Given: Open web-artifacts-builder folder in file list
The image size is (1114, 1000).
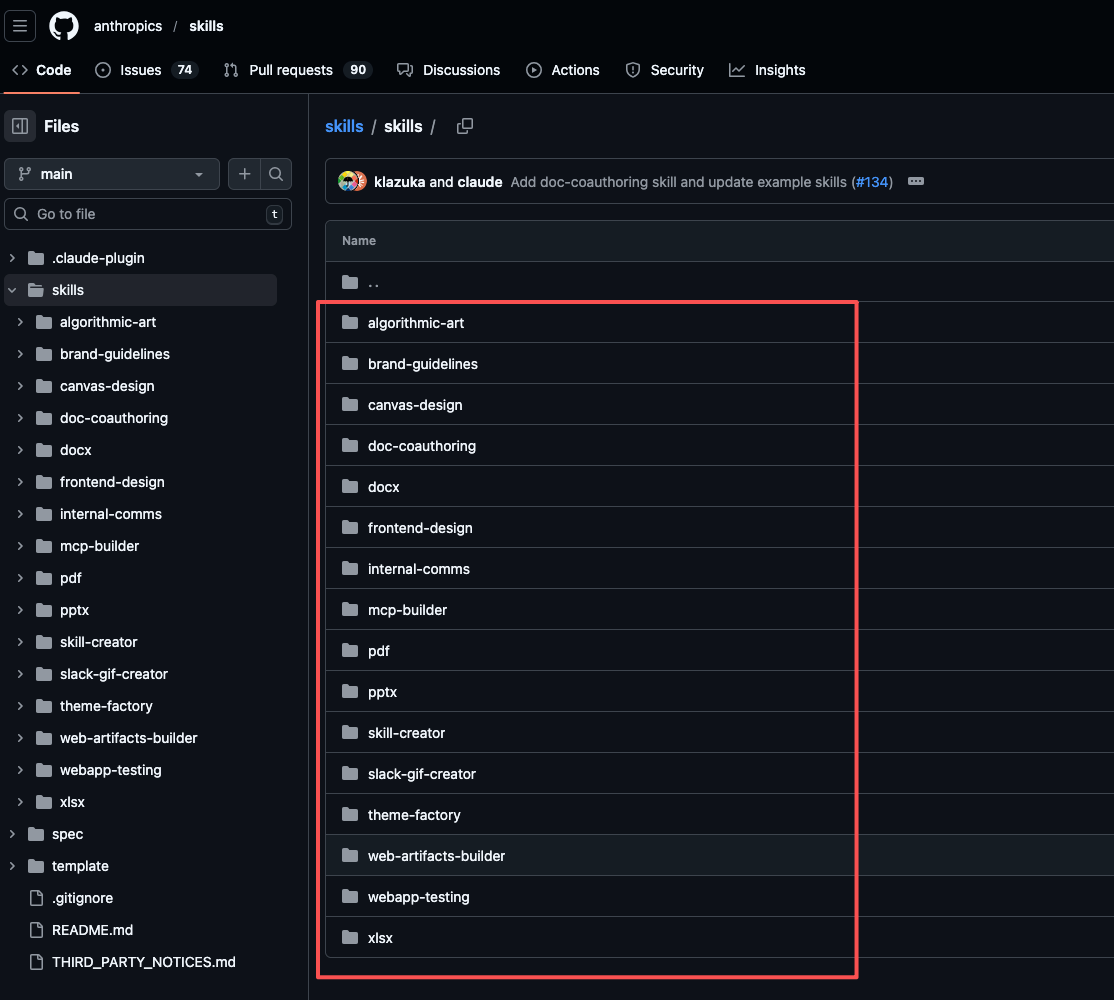Looking at the screenshot, I should [x=436, y=856].
